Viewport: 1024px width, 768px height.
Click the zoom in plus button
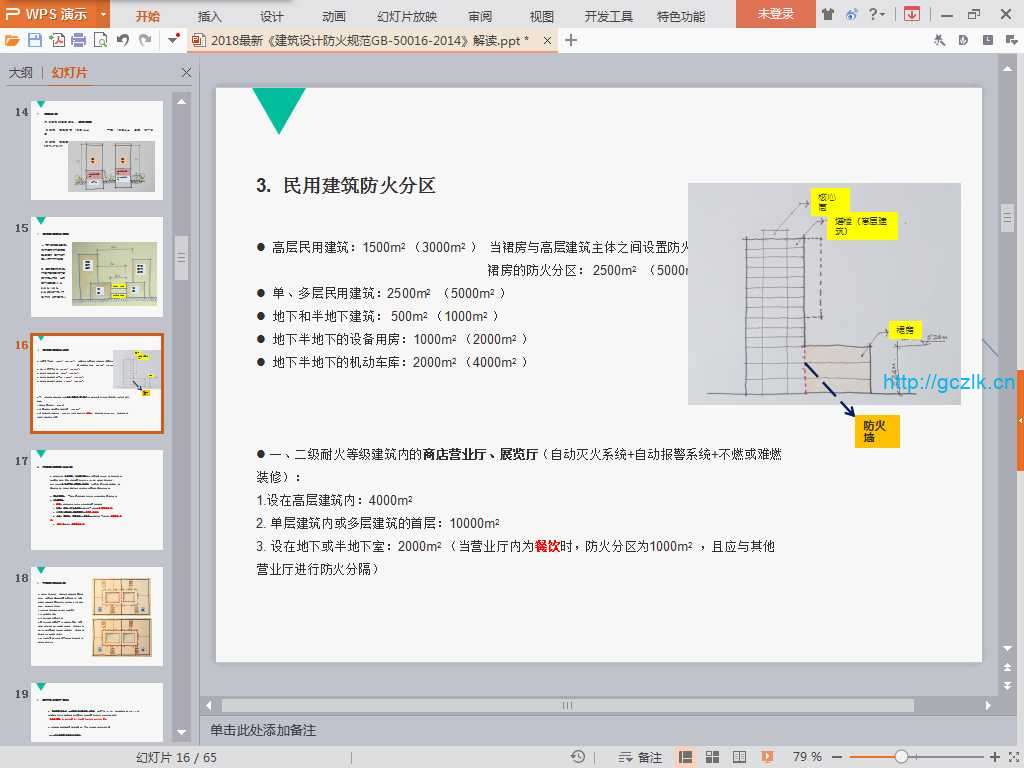click(x=994, y=757)
